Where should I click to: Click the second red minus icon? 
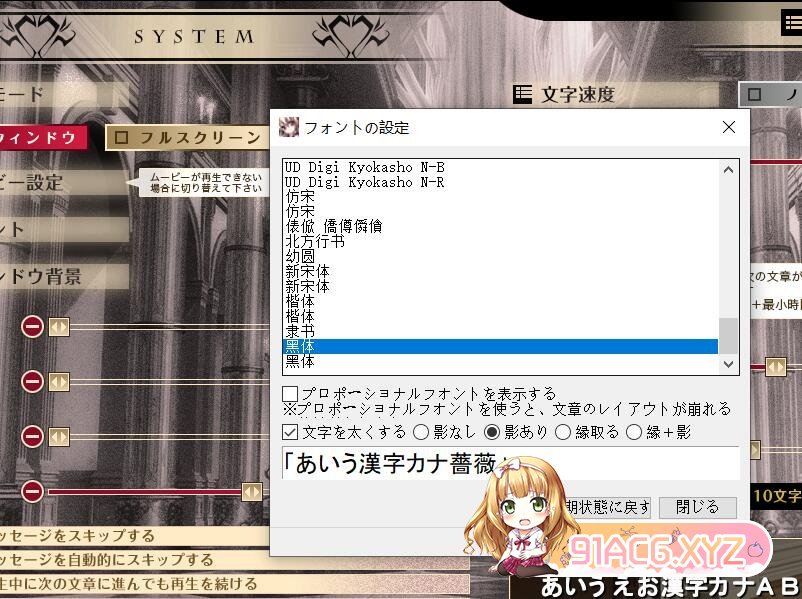[32, 381]
